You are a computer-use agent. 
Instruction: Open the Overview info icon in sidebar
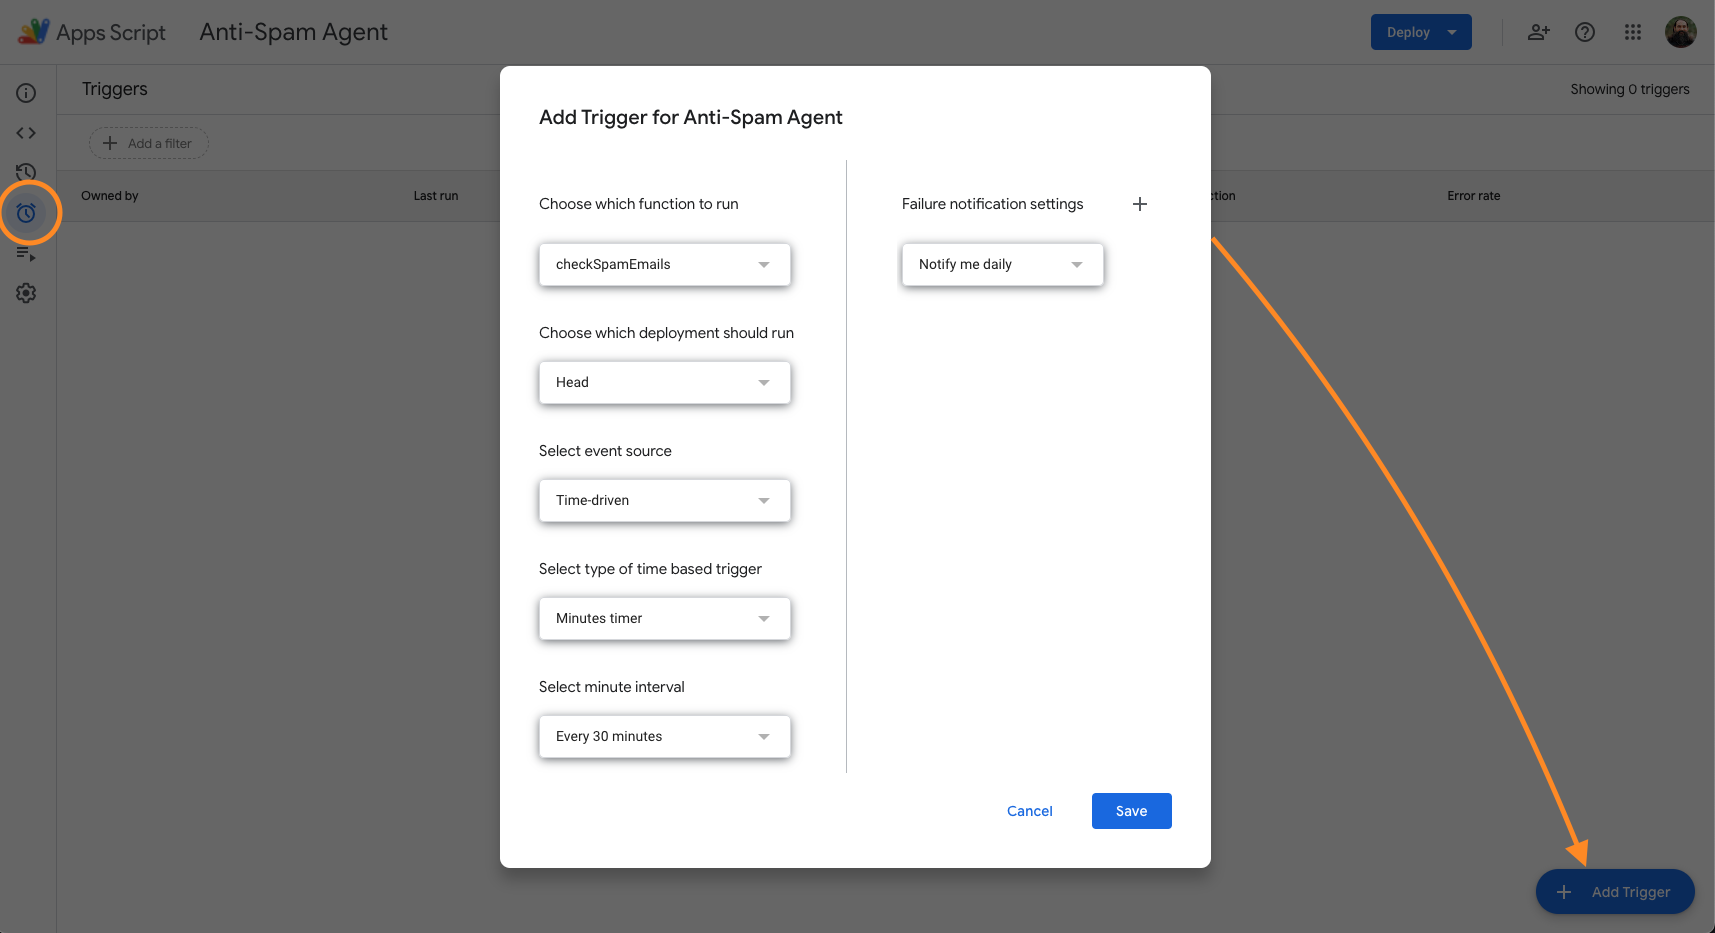point(26,93)
